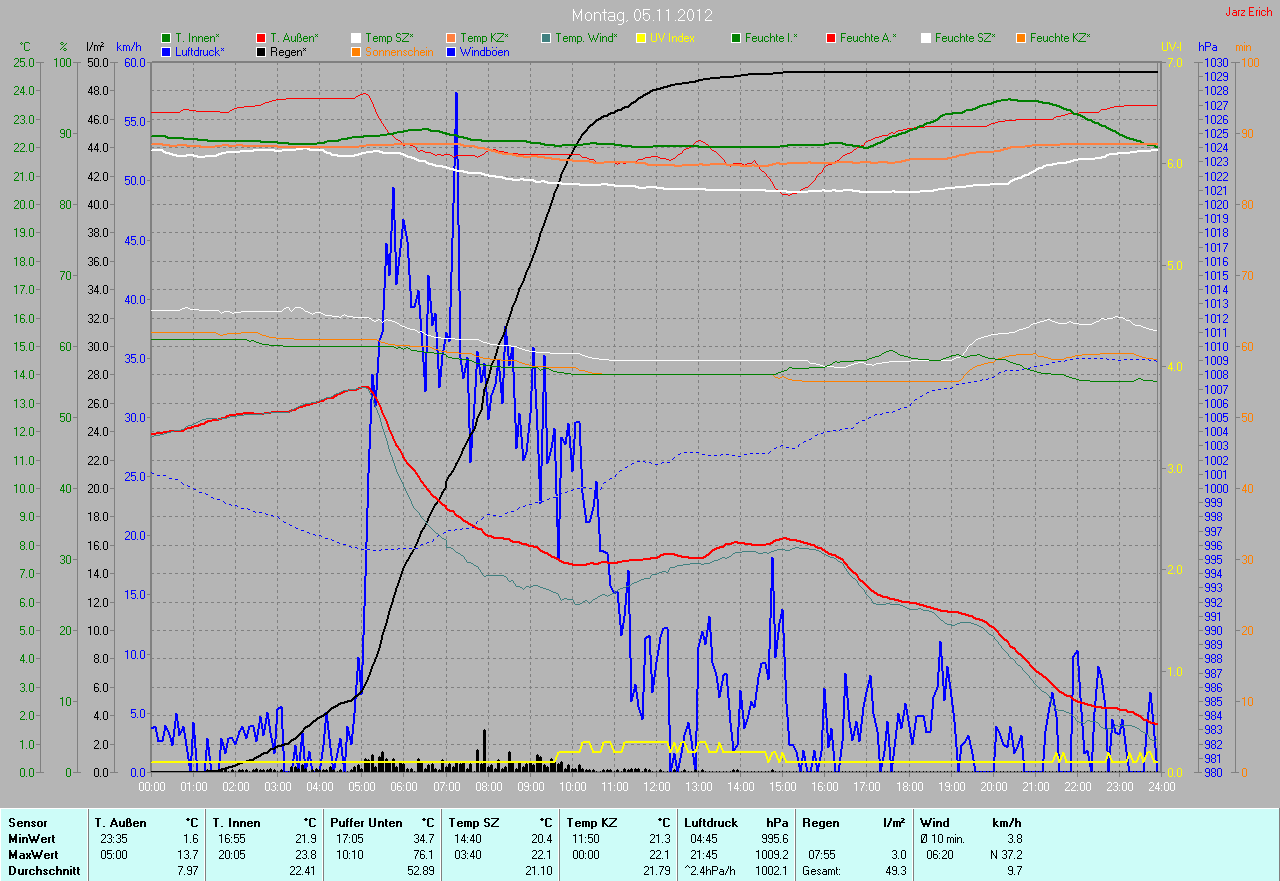Click the orange Sonnenschein legend square

coord(357,51)
